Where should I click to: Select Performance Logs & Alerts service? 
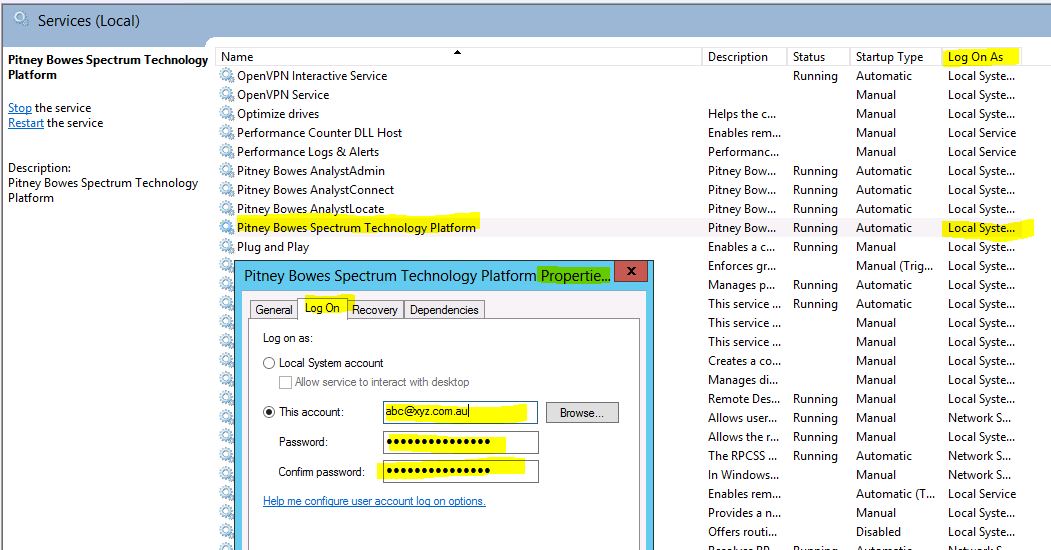click(x=620, y=151)
